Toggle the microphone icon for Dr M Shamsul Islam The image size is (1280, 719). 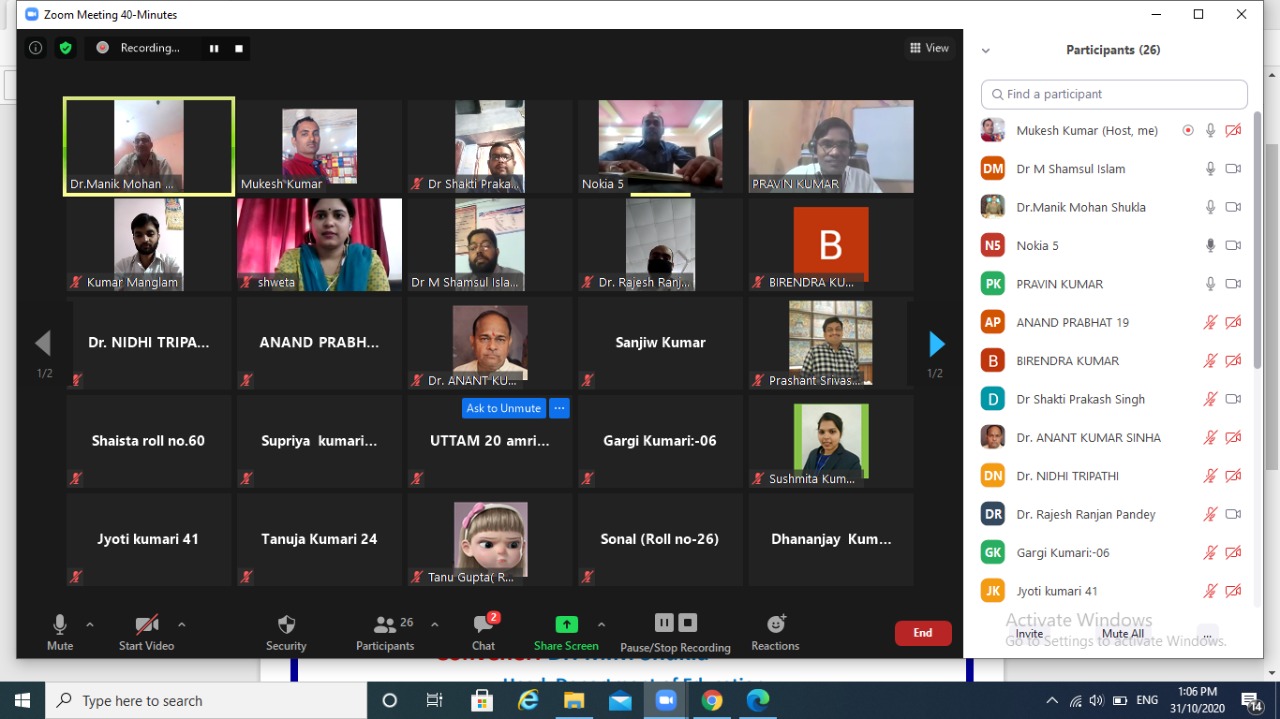click(1210, 169)
